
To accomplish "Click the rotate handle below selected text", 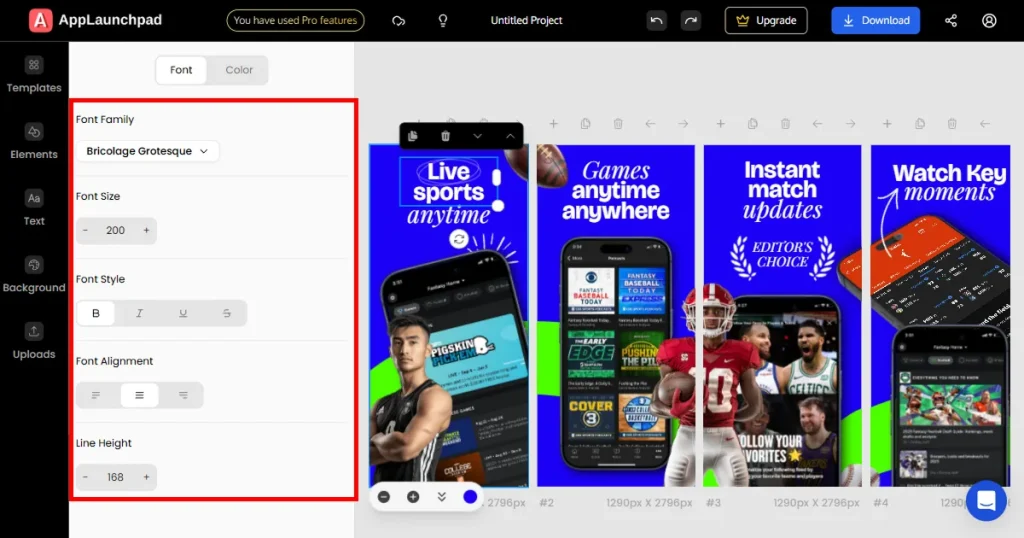I will click(459, 239).
